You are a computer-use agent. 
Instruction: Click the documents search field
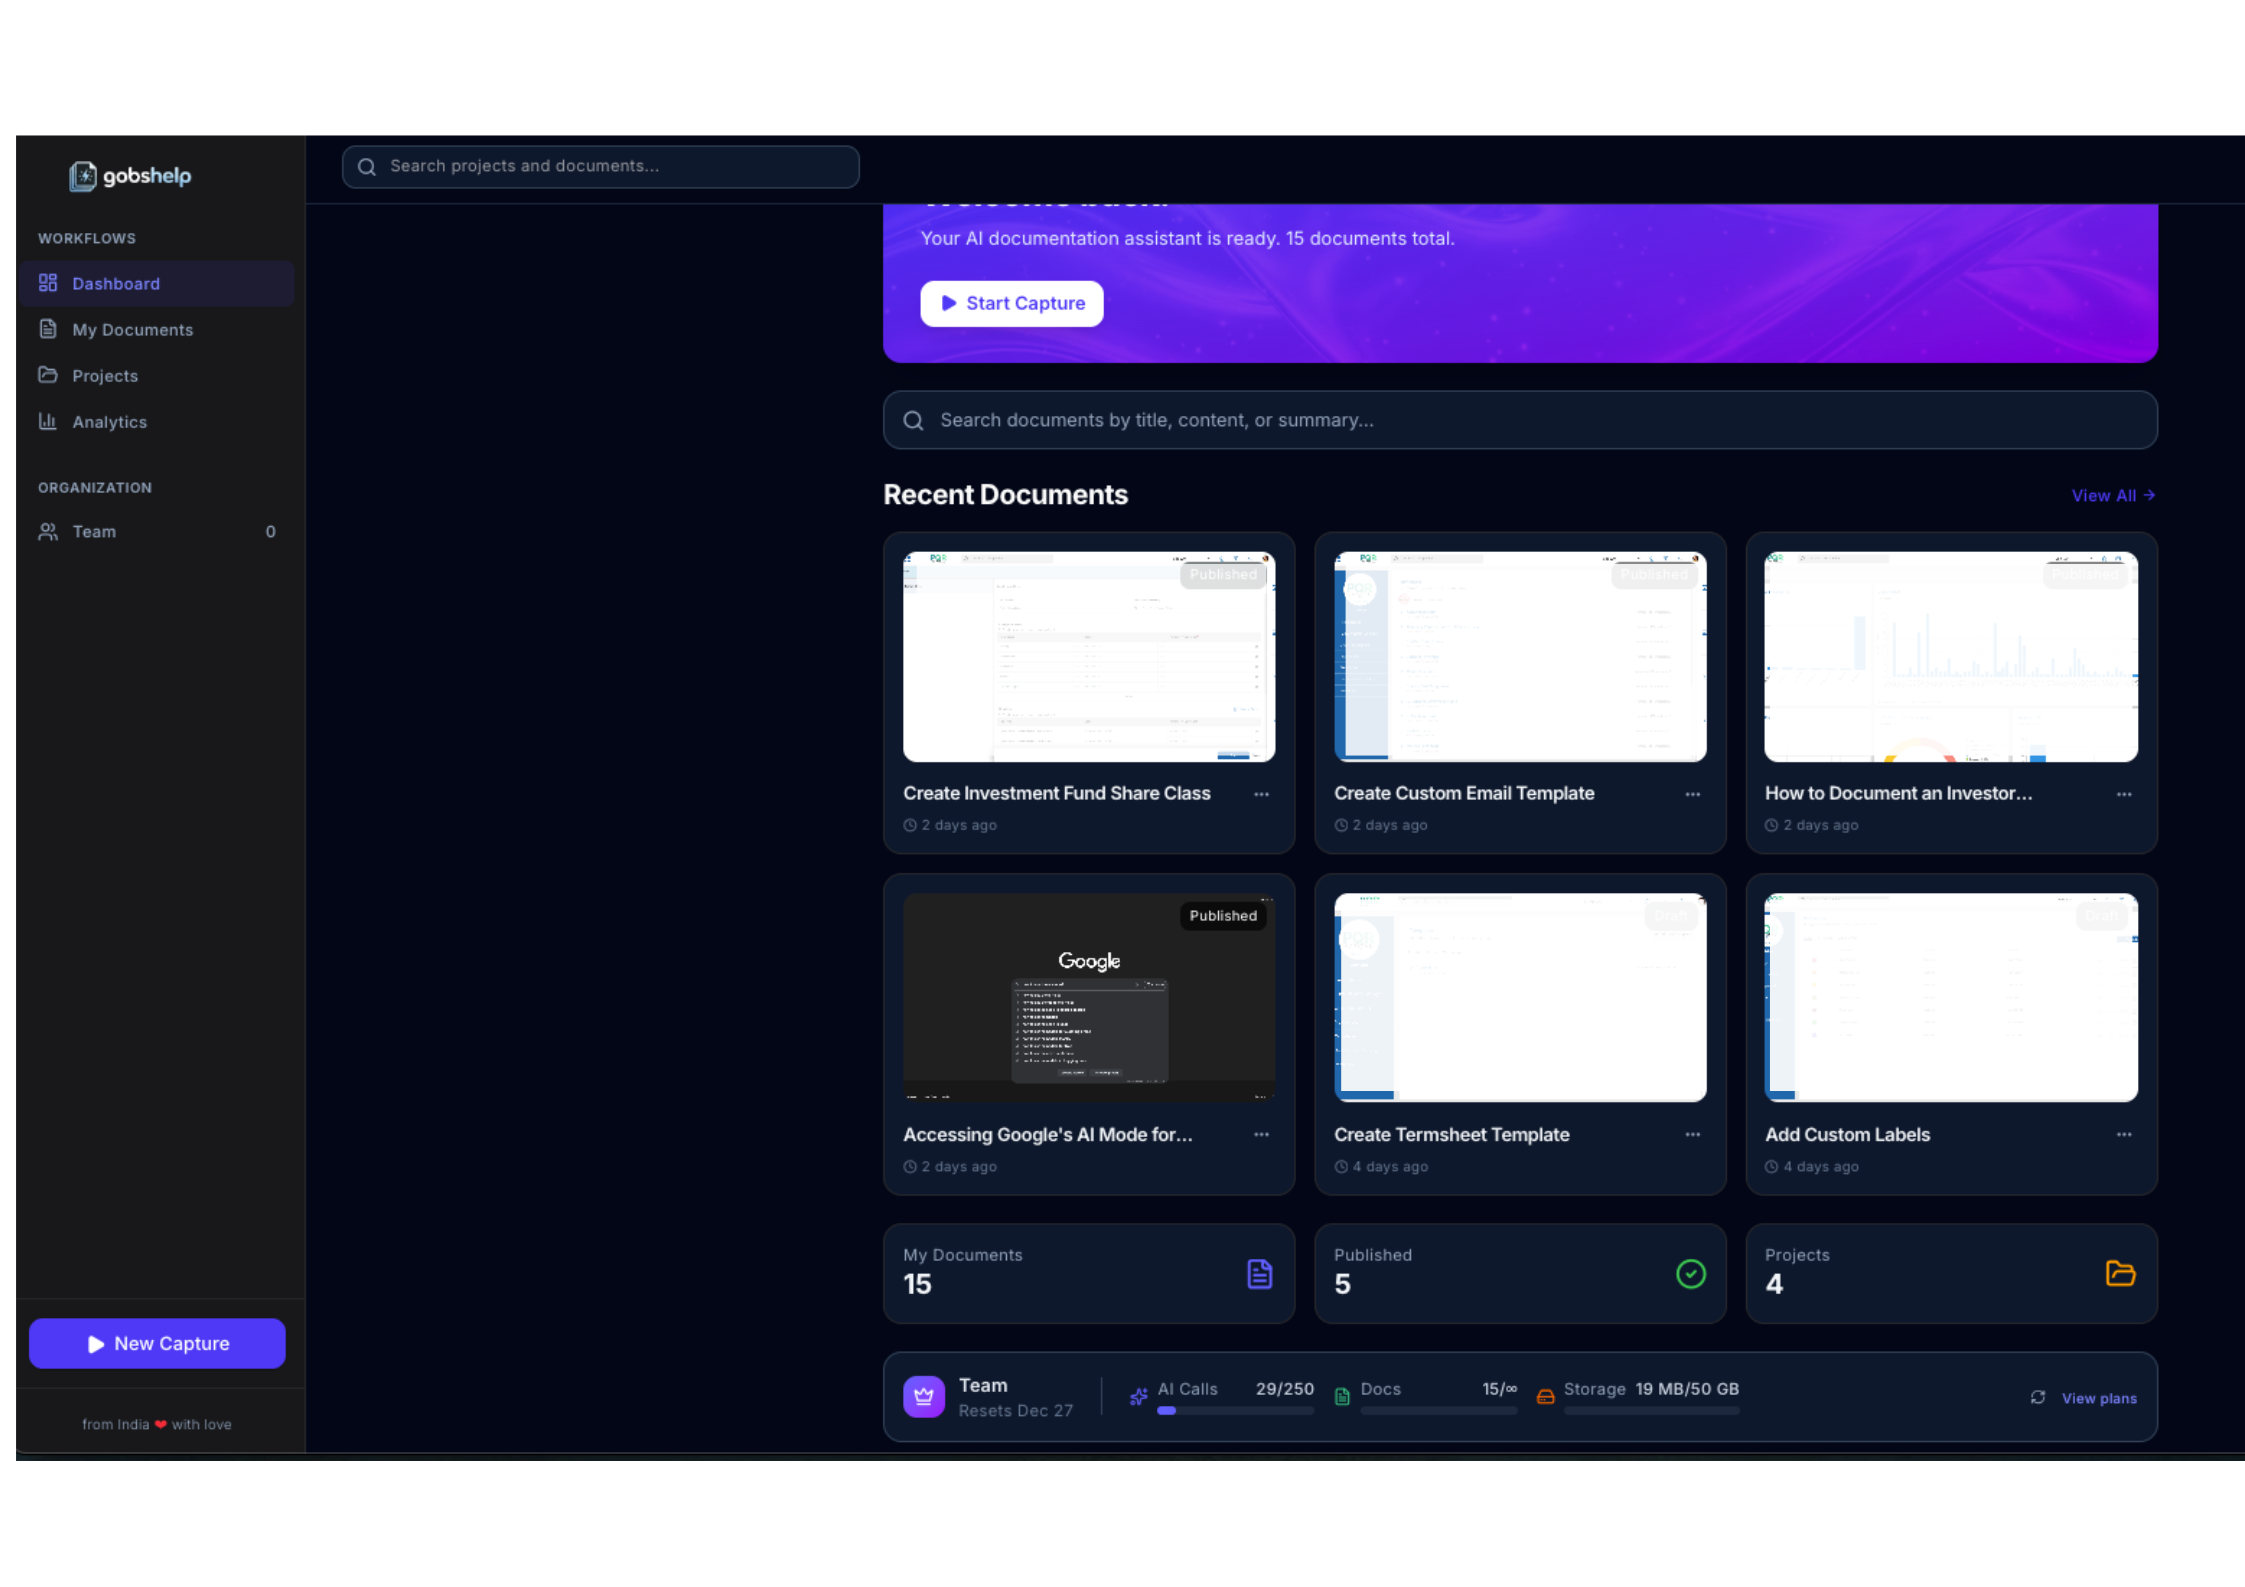1519,420
